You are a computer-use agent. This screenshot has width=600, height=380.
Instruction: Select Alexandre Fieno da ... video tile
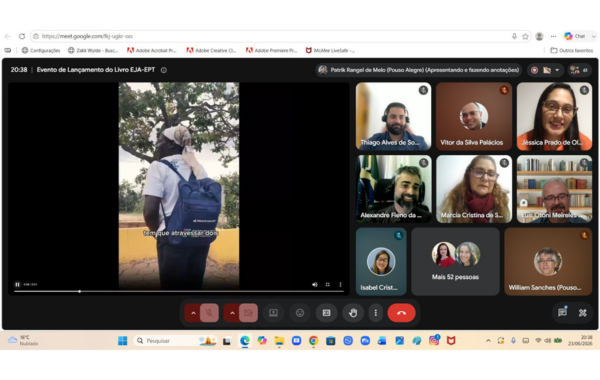pos(393,189)
